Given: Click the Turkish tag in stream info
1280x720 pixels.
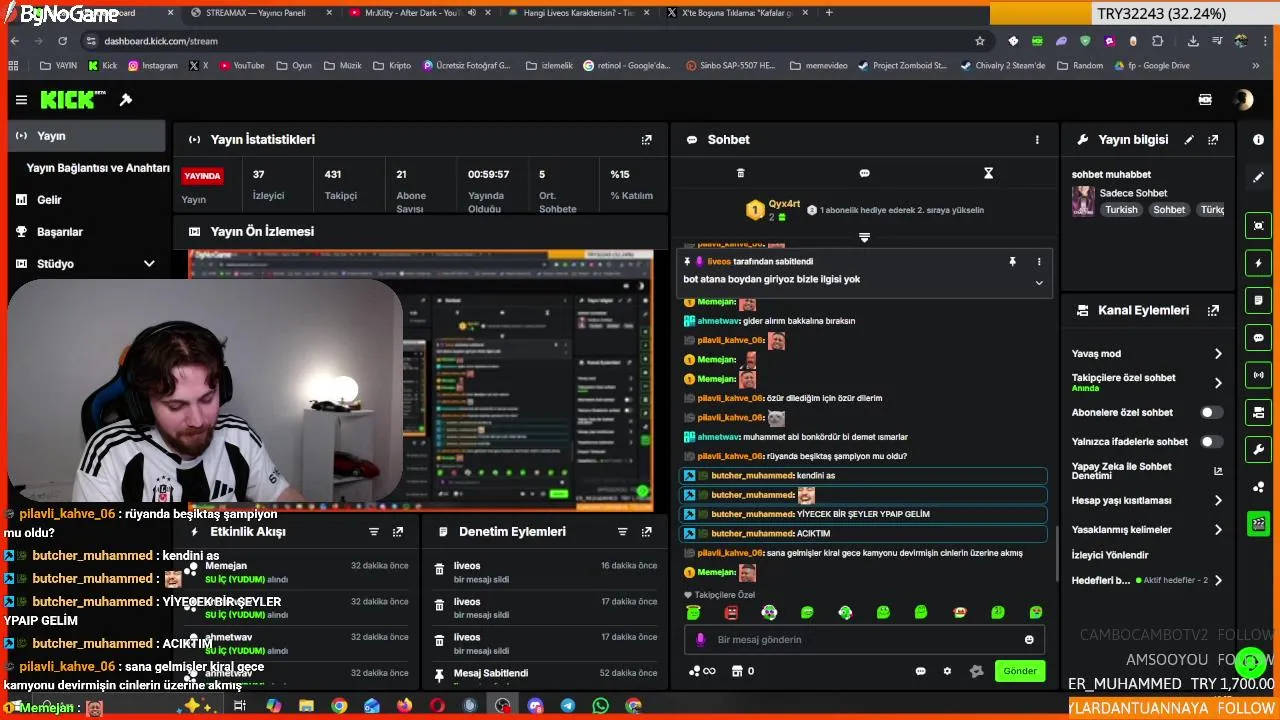Looking at the screenshot, I should click(1121, 210).
